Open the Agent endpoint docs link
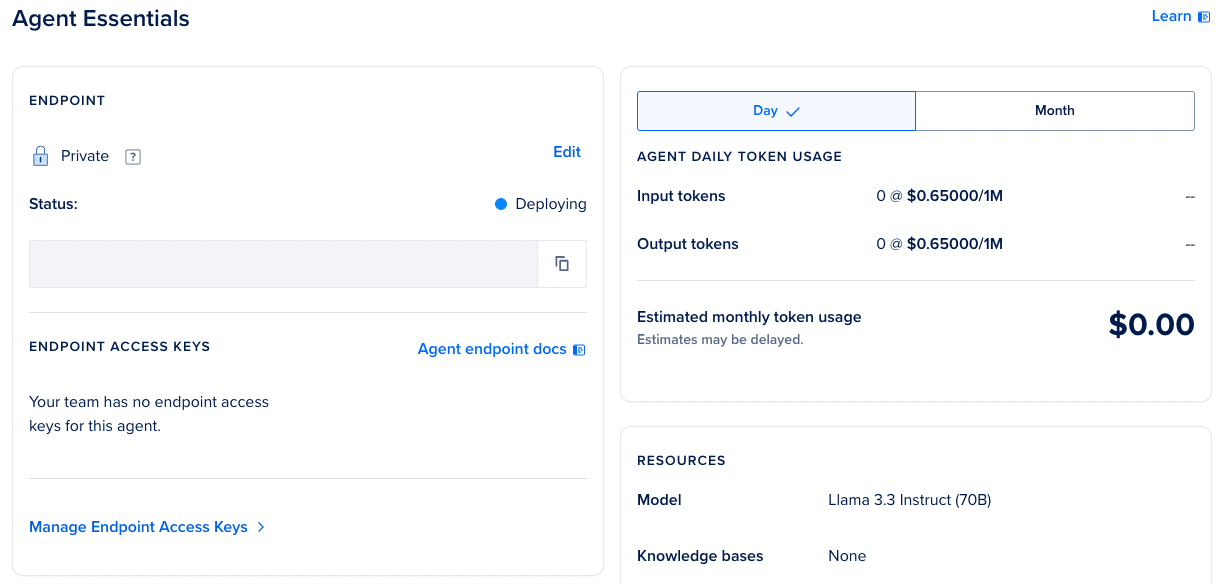Screen dimensions: 1218x585 (492, 349)
